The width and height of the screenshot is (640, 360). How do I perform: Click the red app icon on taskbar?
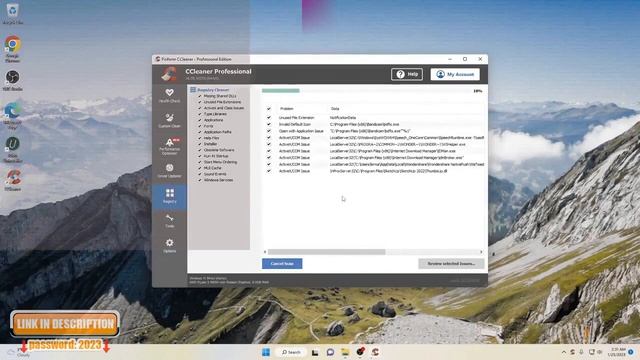coord(360,352)
